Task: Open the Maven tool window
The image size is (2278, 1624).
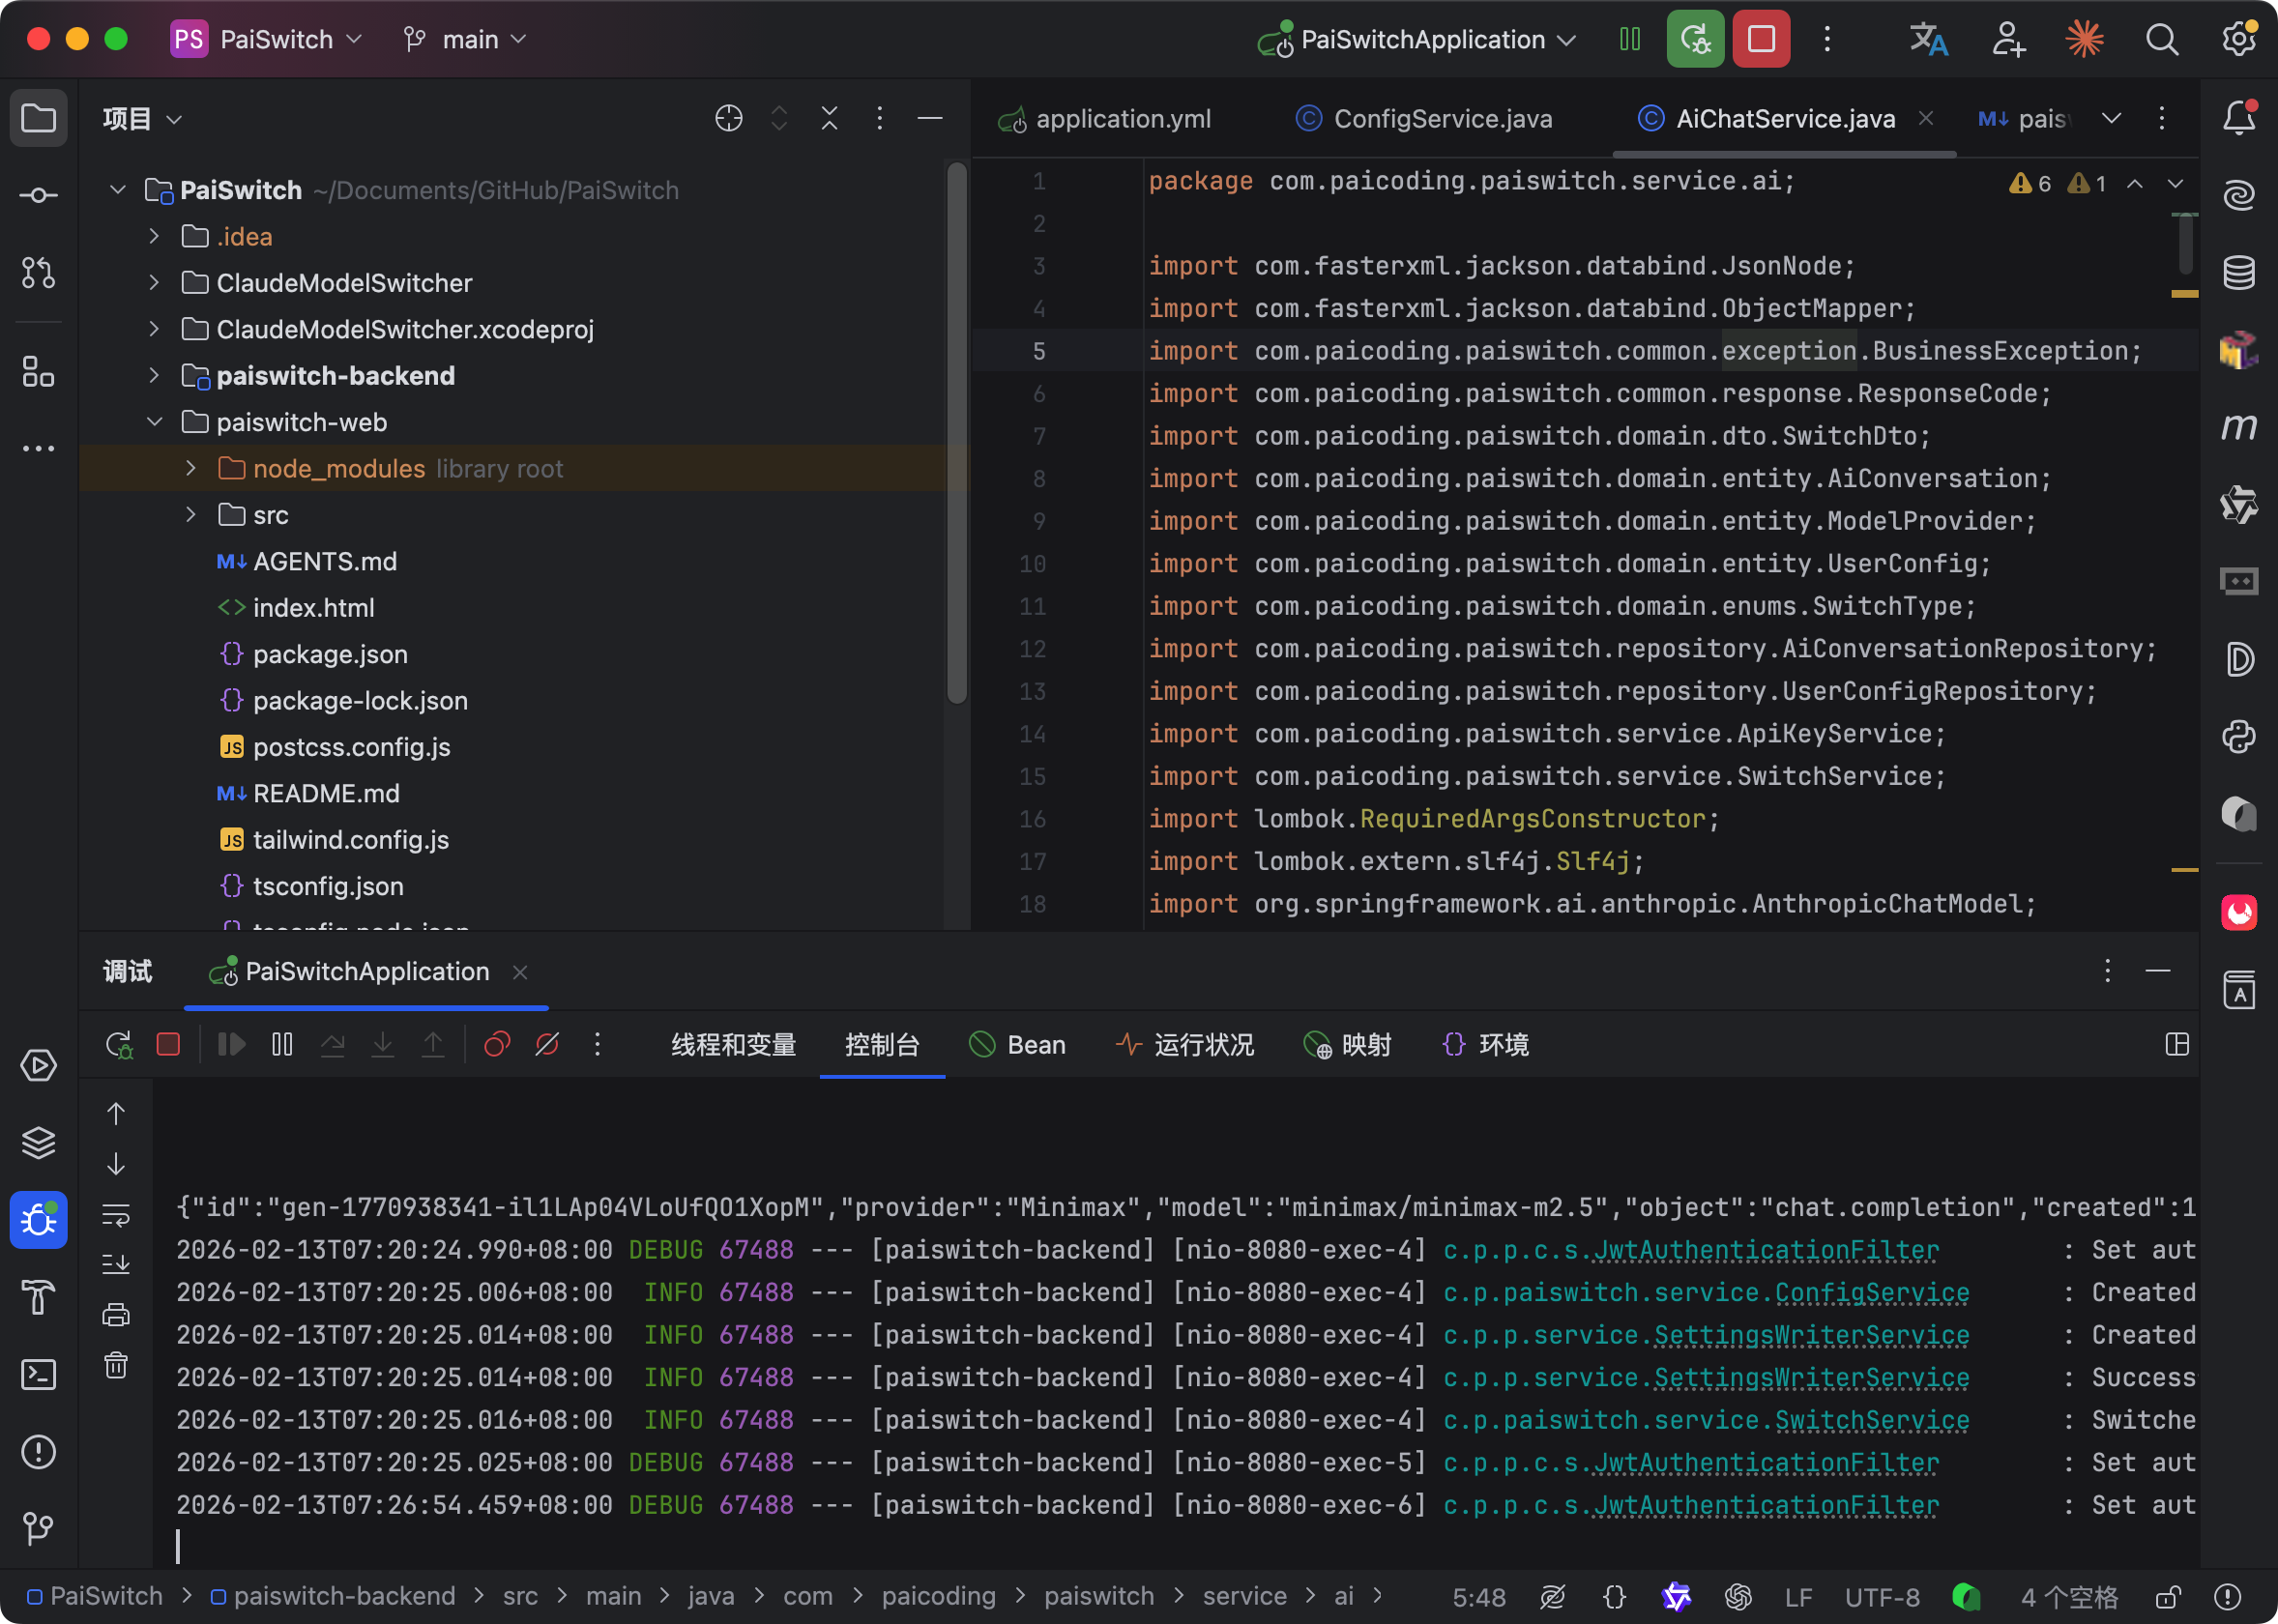Action: [x=2238, y=428]
